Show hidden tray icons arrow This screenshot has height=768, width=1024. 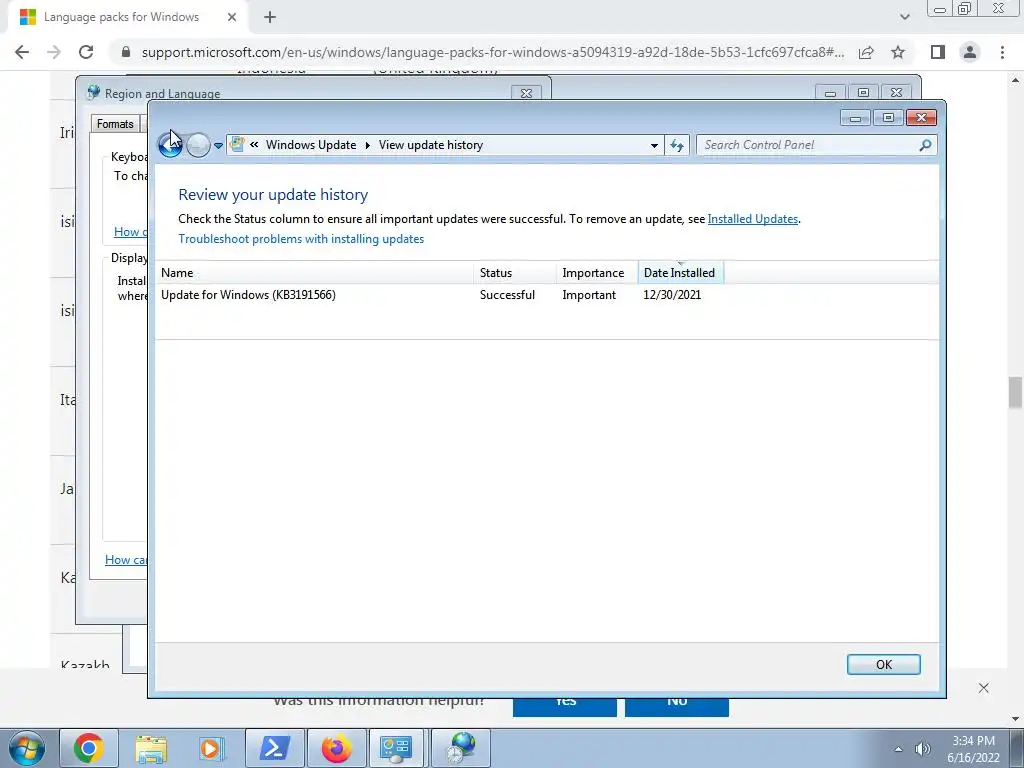[899, 749]
